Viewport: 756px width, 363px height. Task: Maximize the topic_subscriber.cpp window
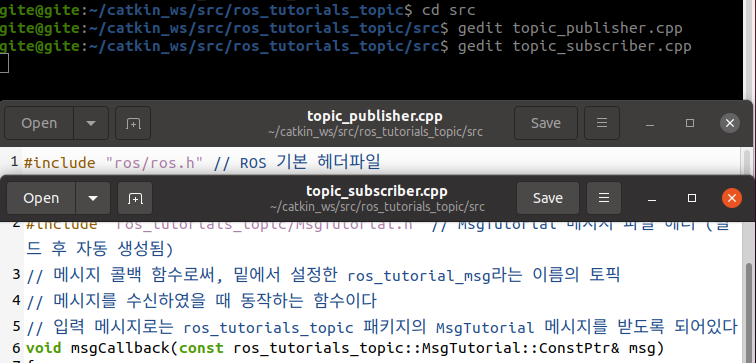tap(692, 198)
